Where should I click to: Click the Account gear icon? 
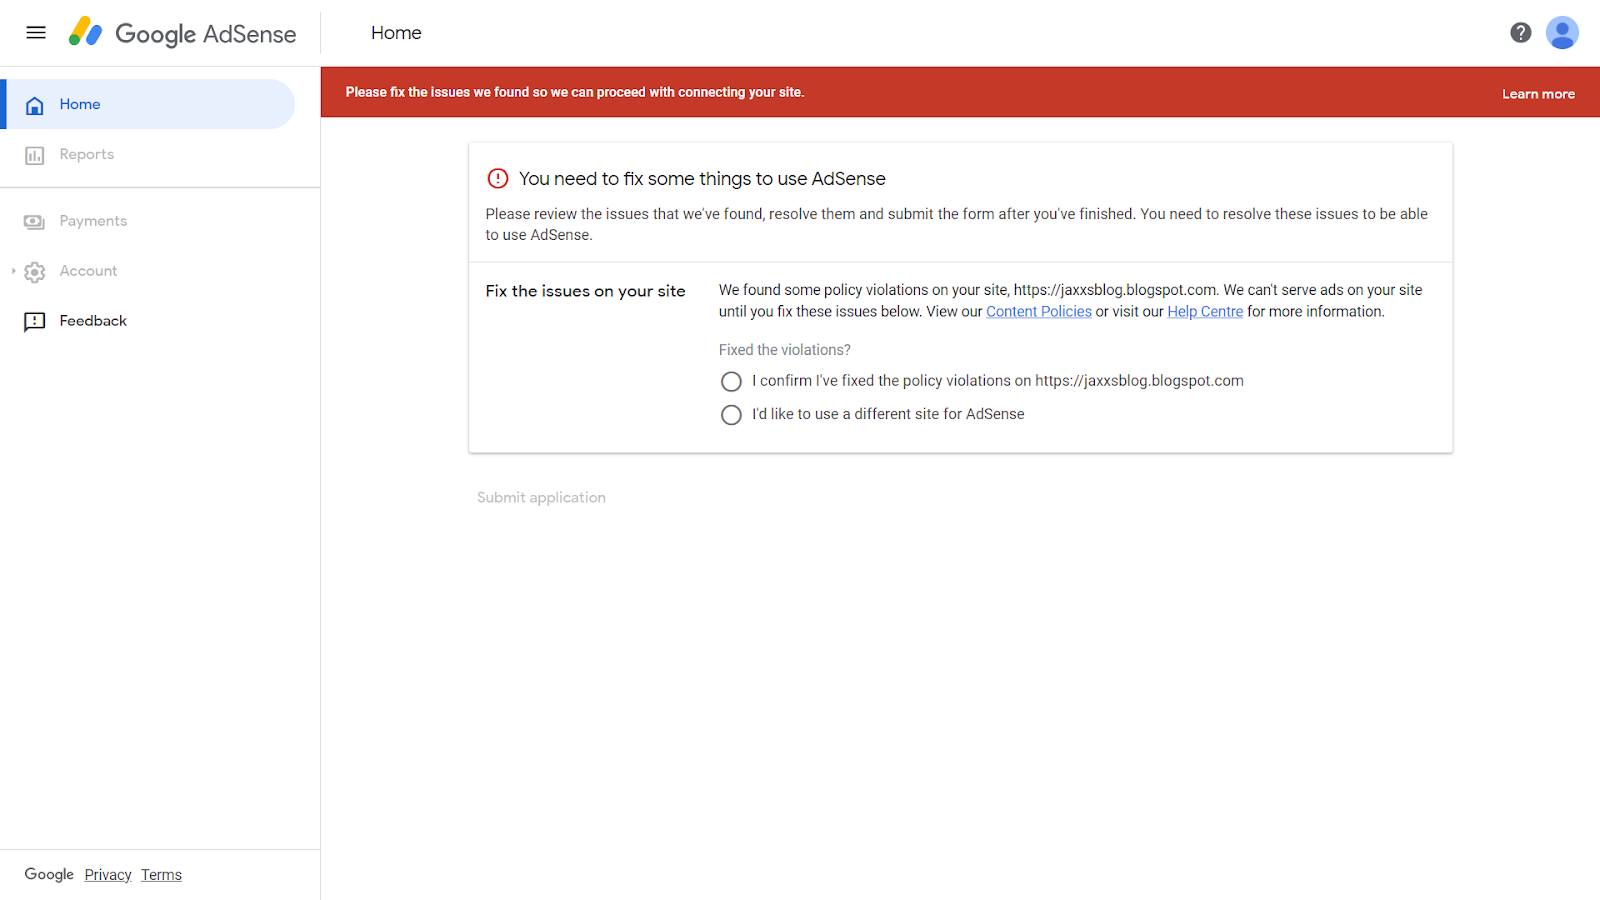pyautogui.click(x=35, y=272)
